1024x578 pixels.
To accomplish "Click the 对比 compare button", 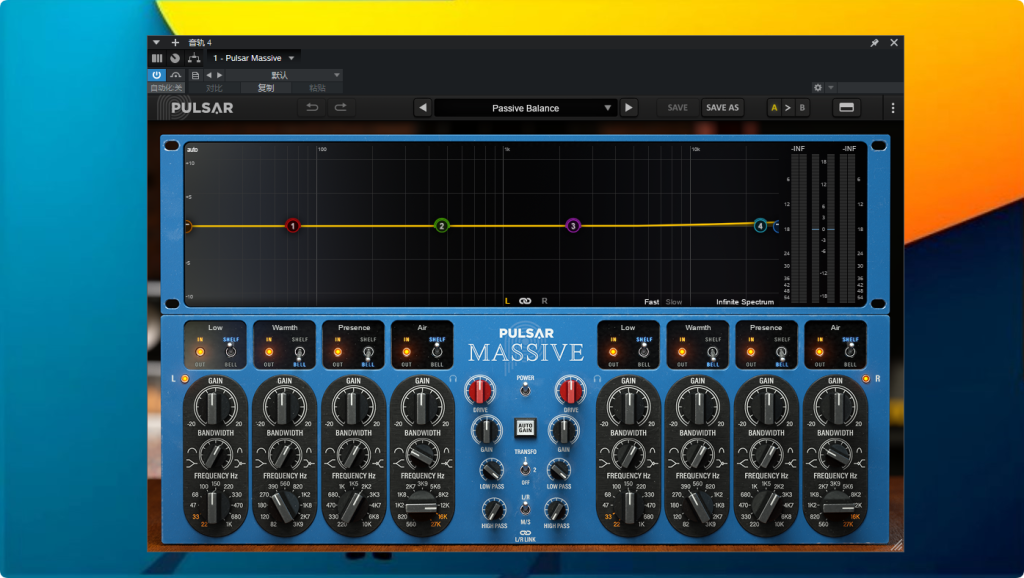I will tap(214, 88).
